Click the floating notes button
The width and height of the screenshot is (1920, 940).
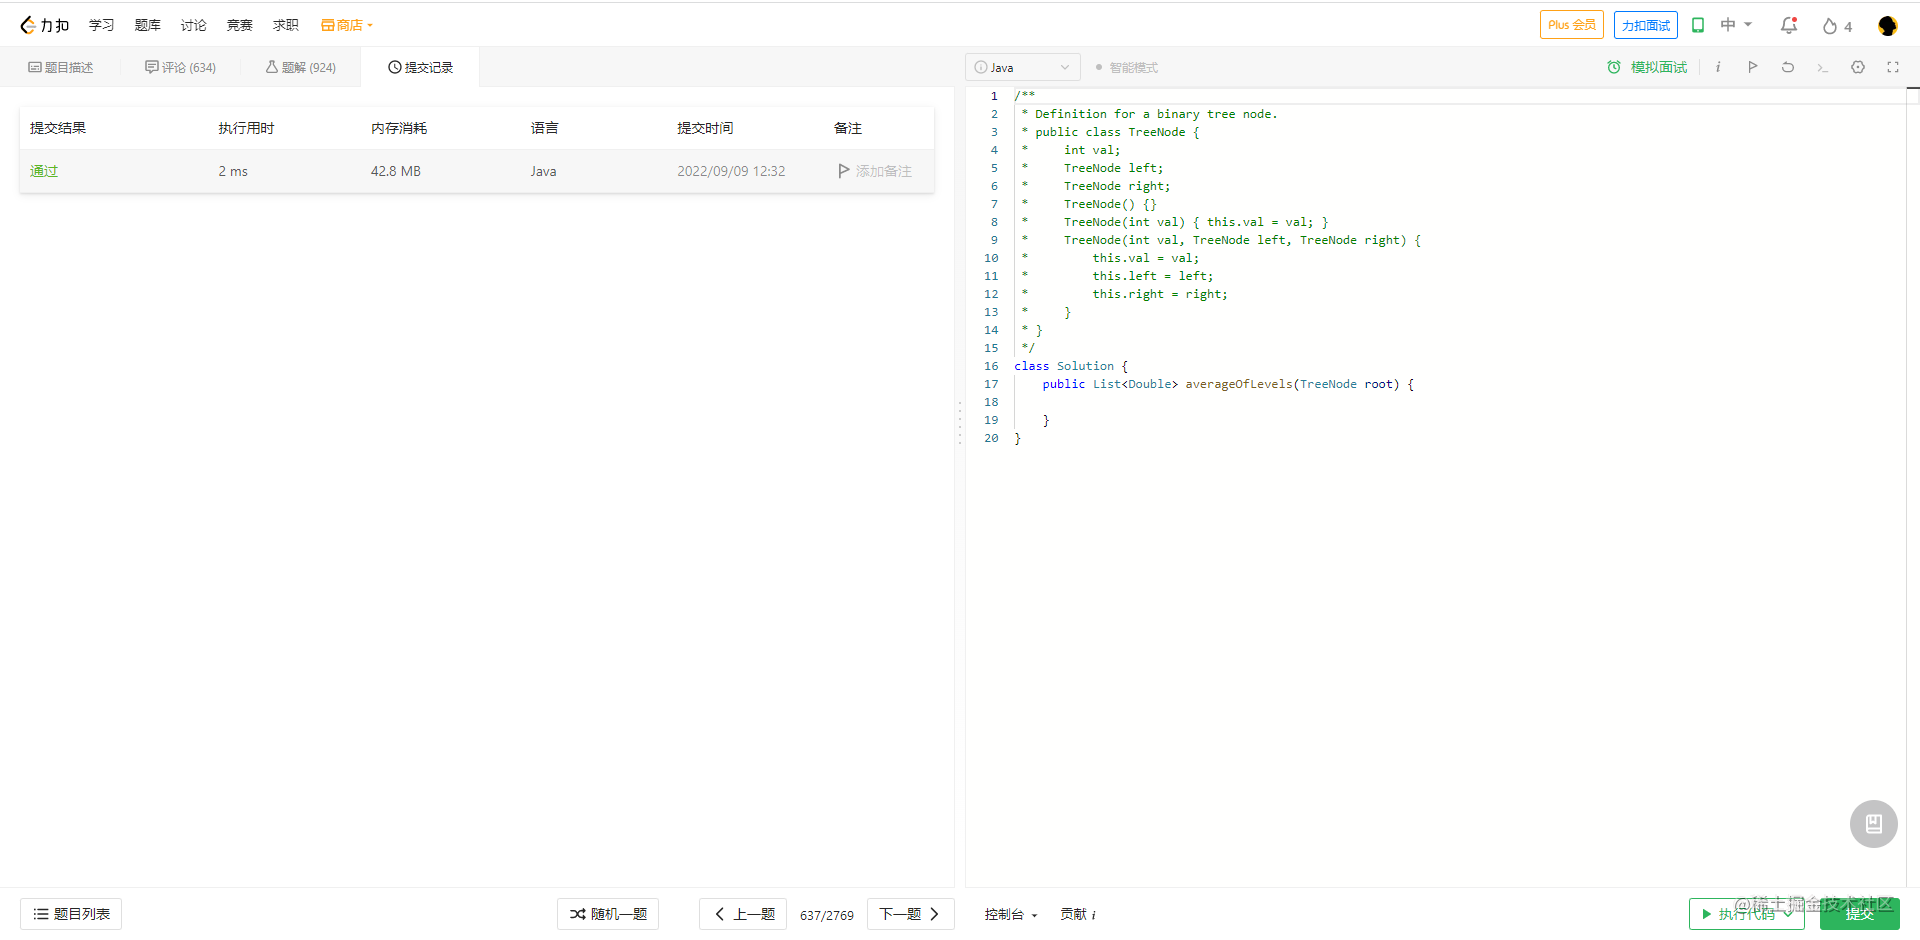click(1873, 824)
